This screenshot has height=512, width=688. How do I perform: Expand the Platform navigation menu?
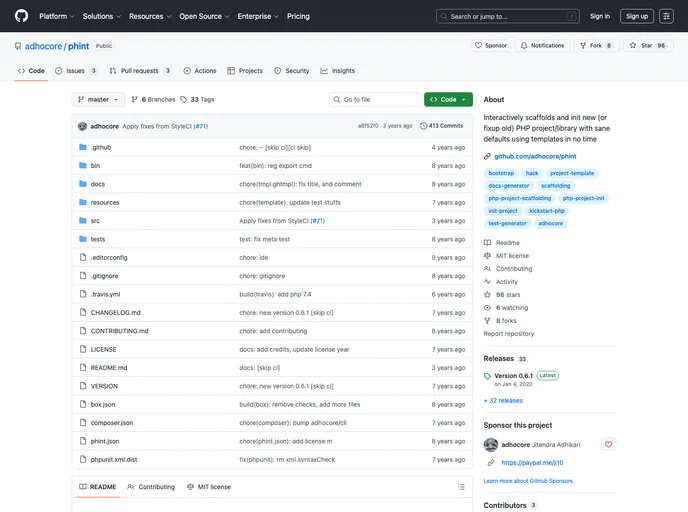[56, 16]
